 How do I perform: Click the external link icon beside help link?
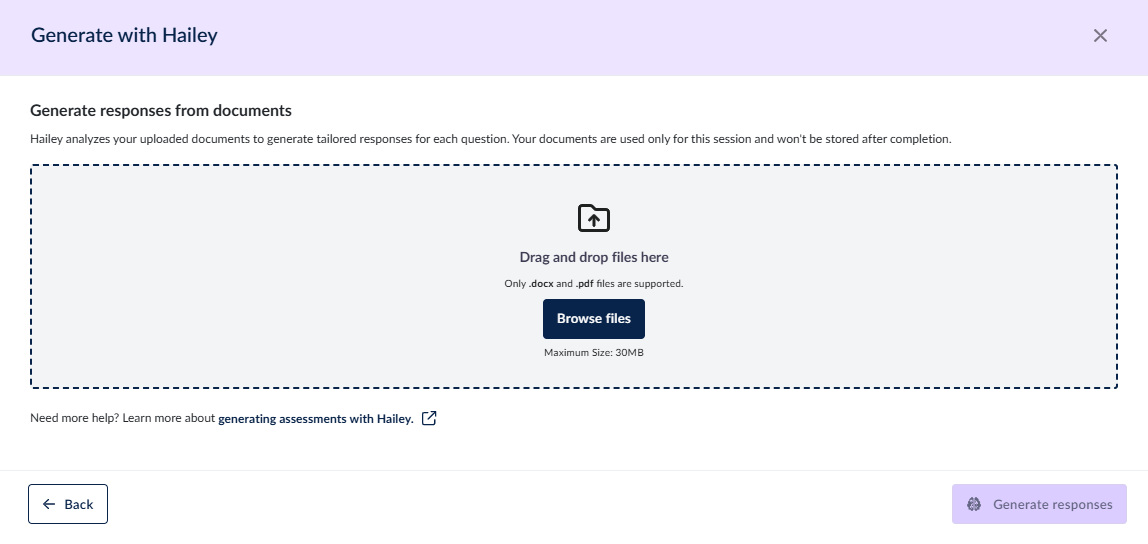[x=429, y=418]
